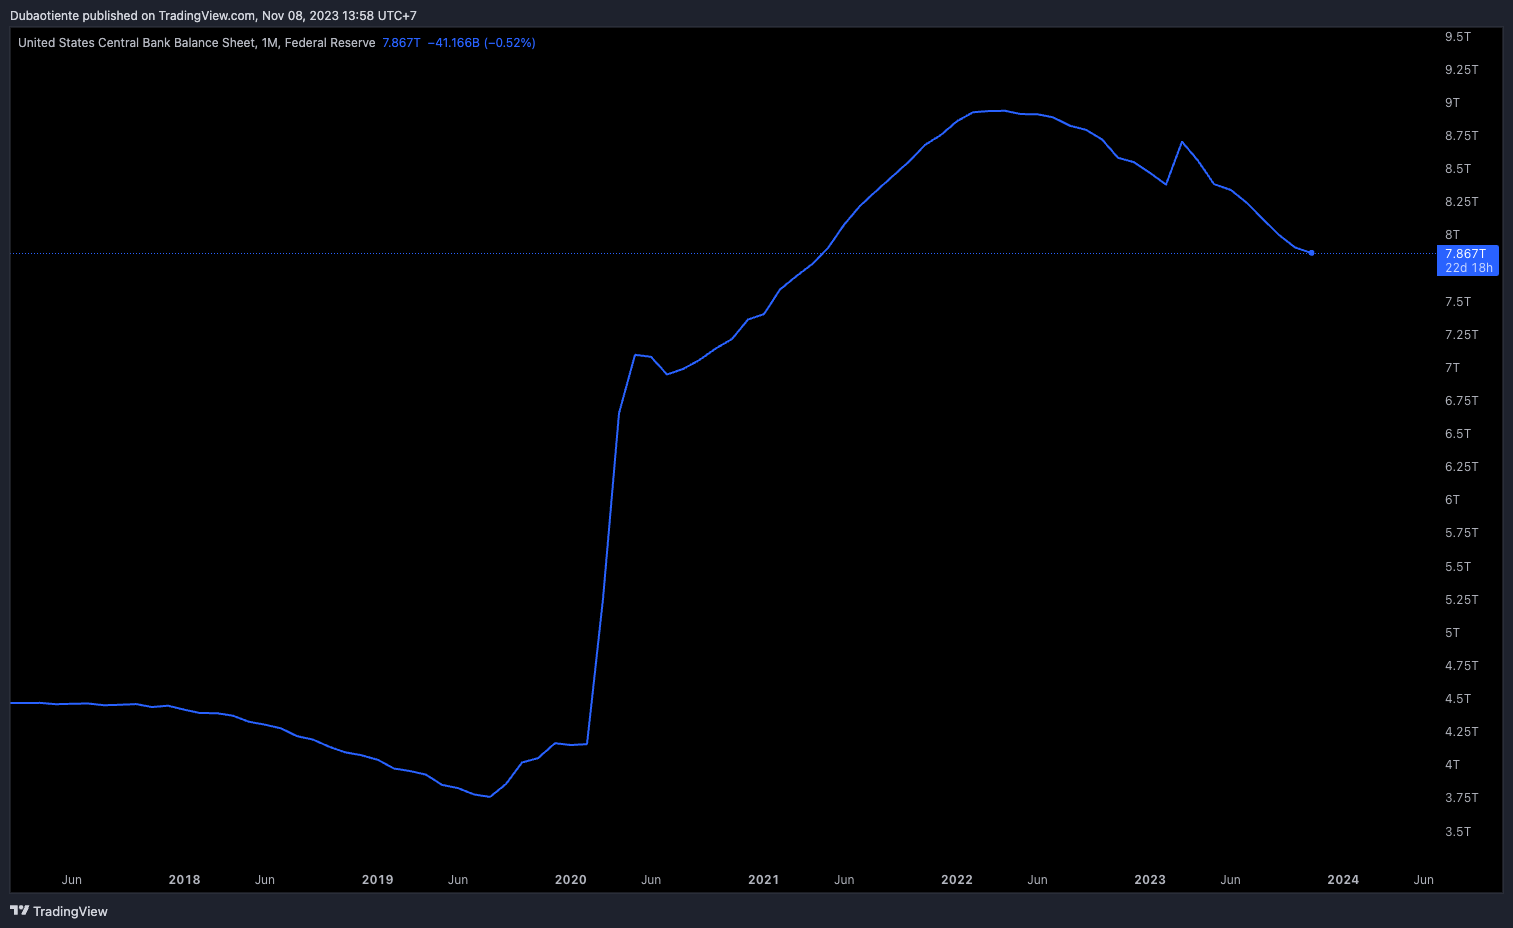Click the 8.25T price axis label

pos(1461,202)
